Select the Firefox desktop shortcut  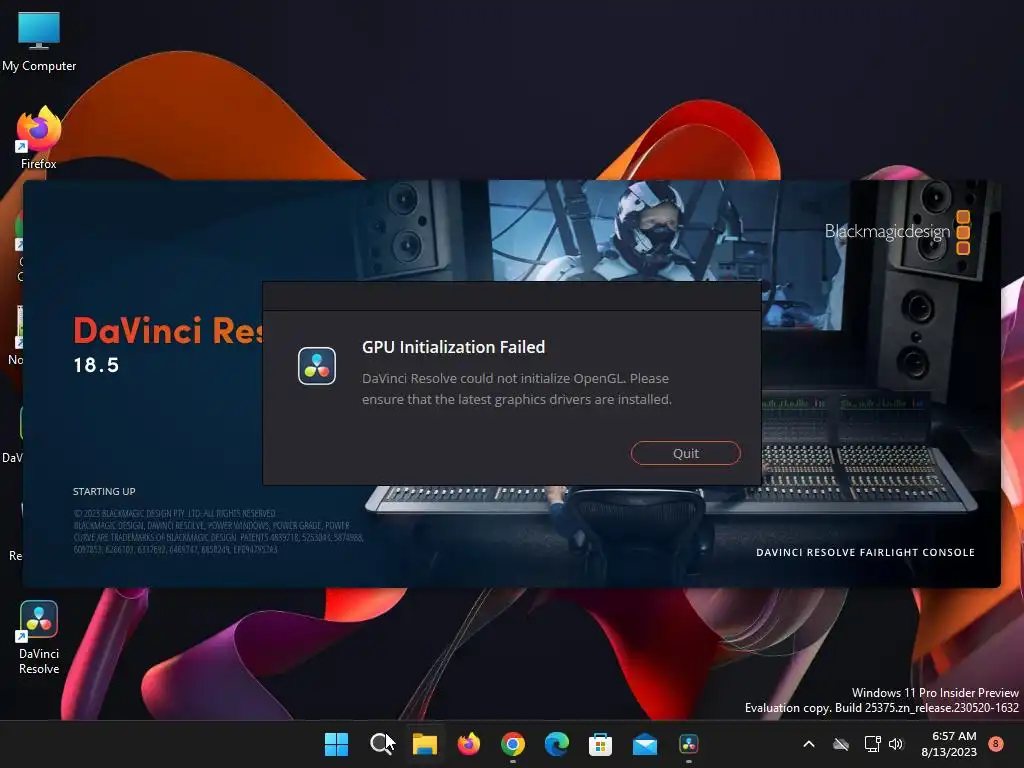pyautogui.click(x=39, y=138)
